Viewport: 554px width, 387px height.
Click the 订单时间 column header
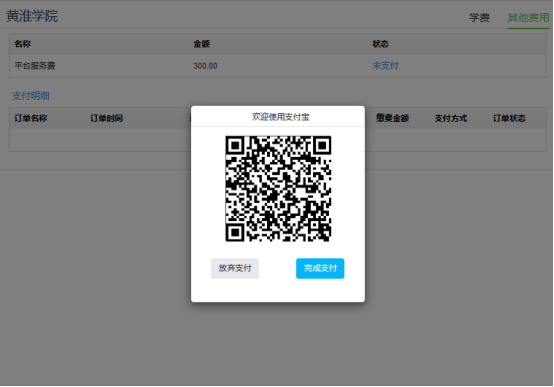[106, 118]
